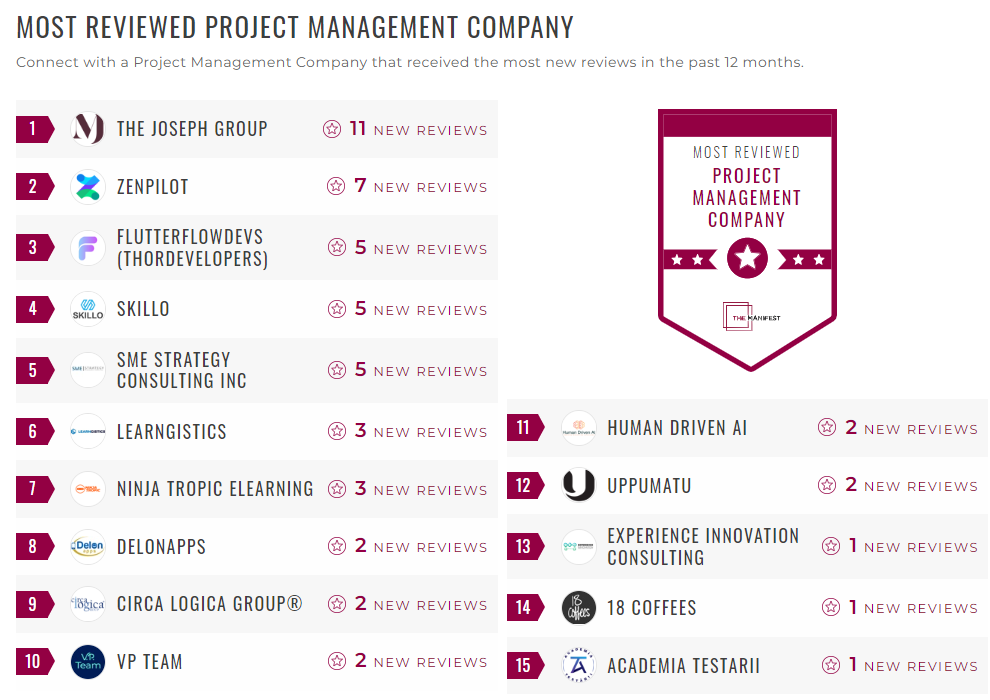Click the Uppumatu logo icon
990x700 pixels.
point(579,486)
